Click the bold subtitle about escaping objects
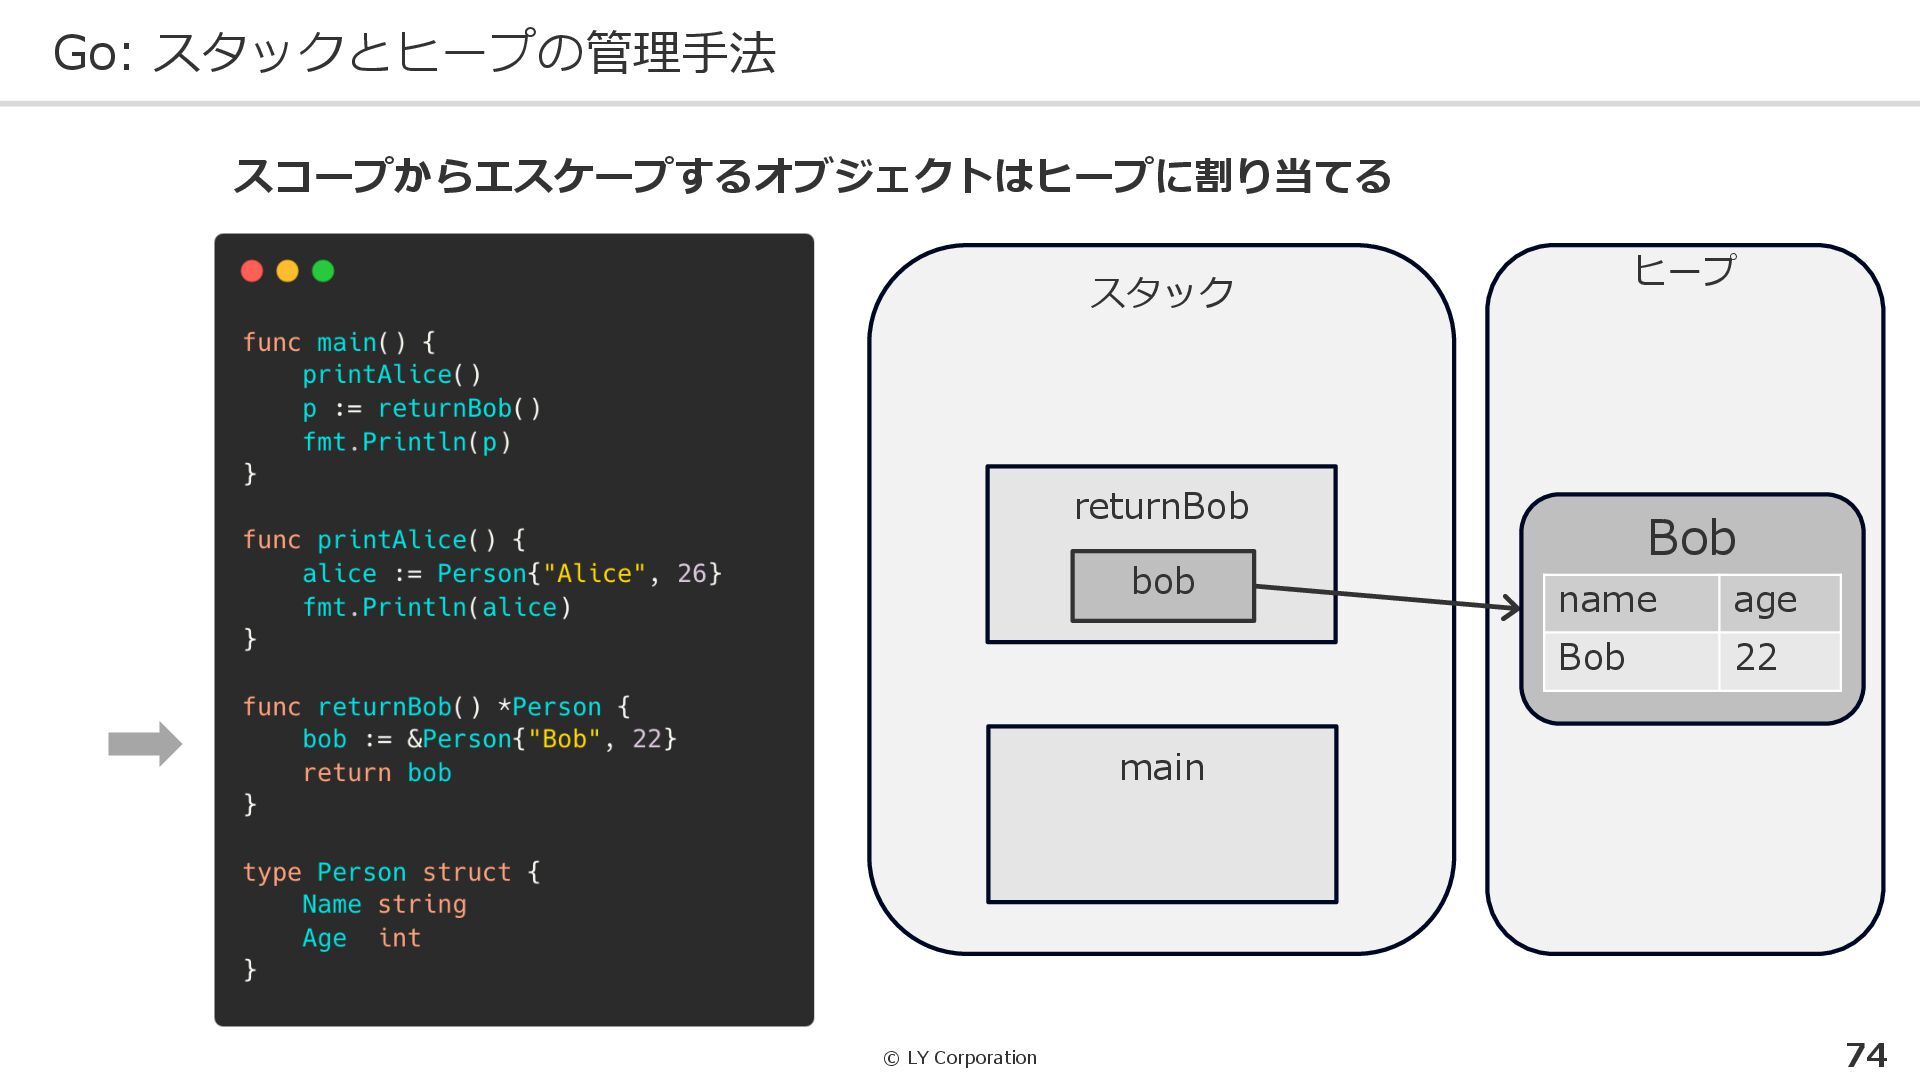This screenshot has width=1920, height=1080. [811, 176]
